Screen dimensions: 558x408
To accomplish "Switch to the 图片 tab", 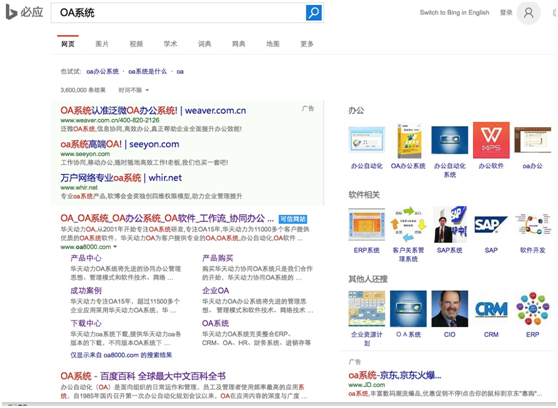I will 102,44.
